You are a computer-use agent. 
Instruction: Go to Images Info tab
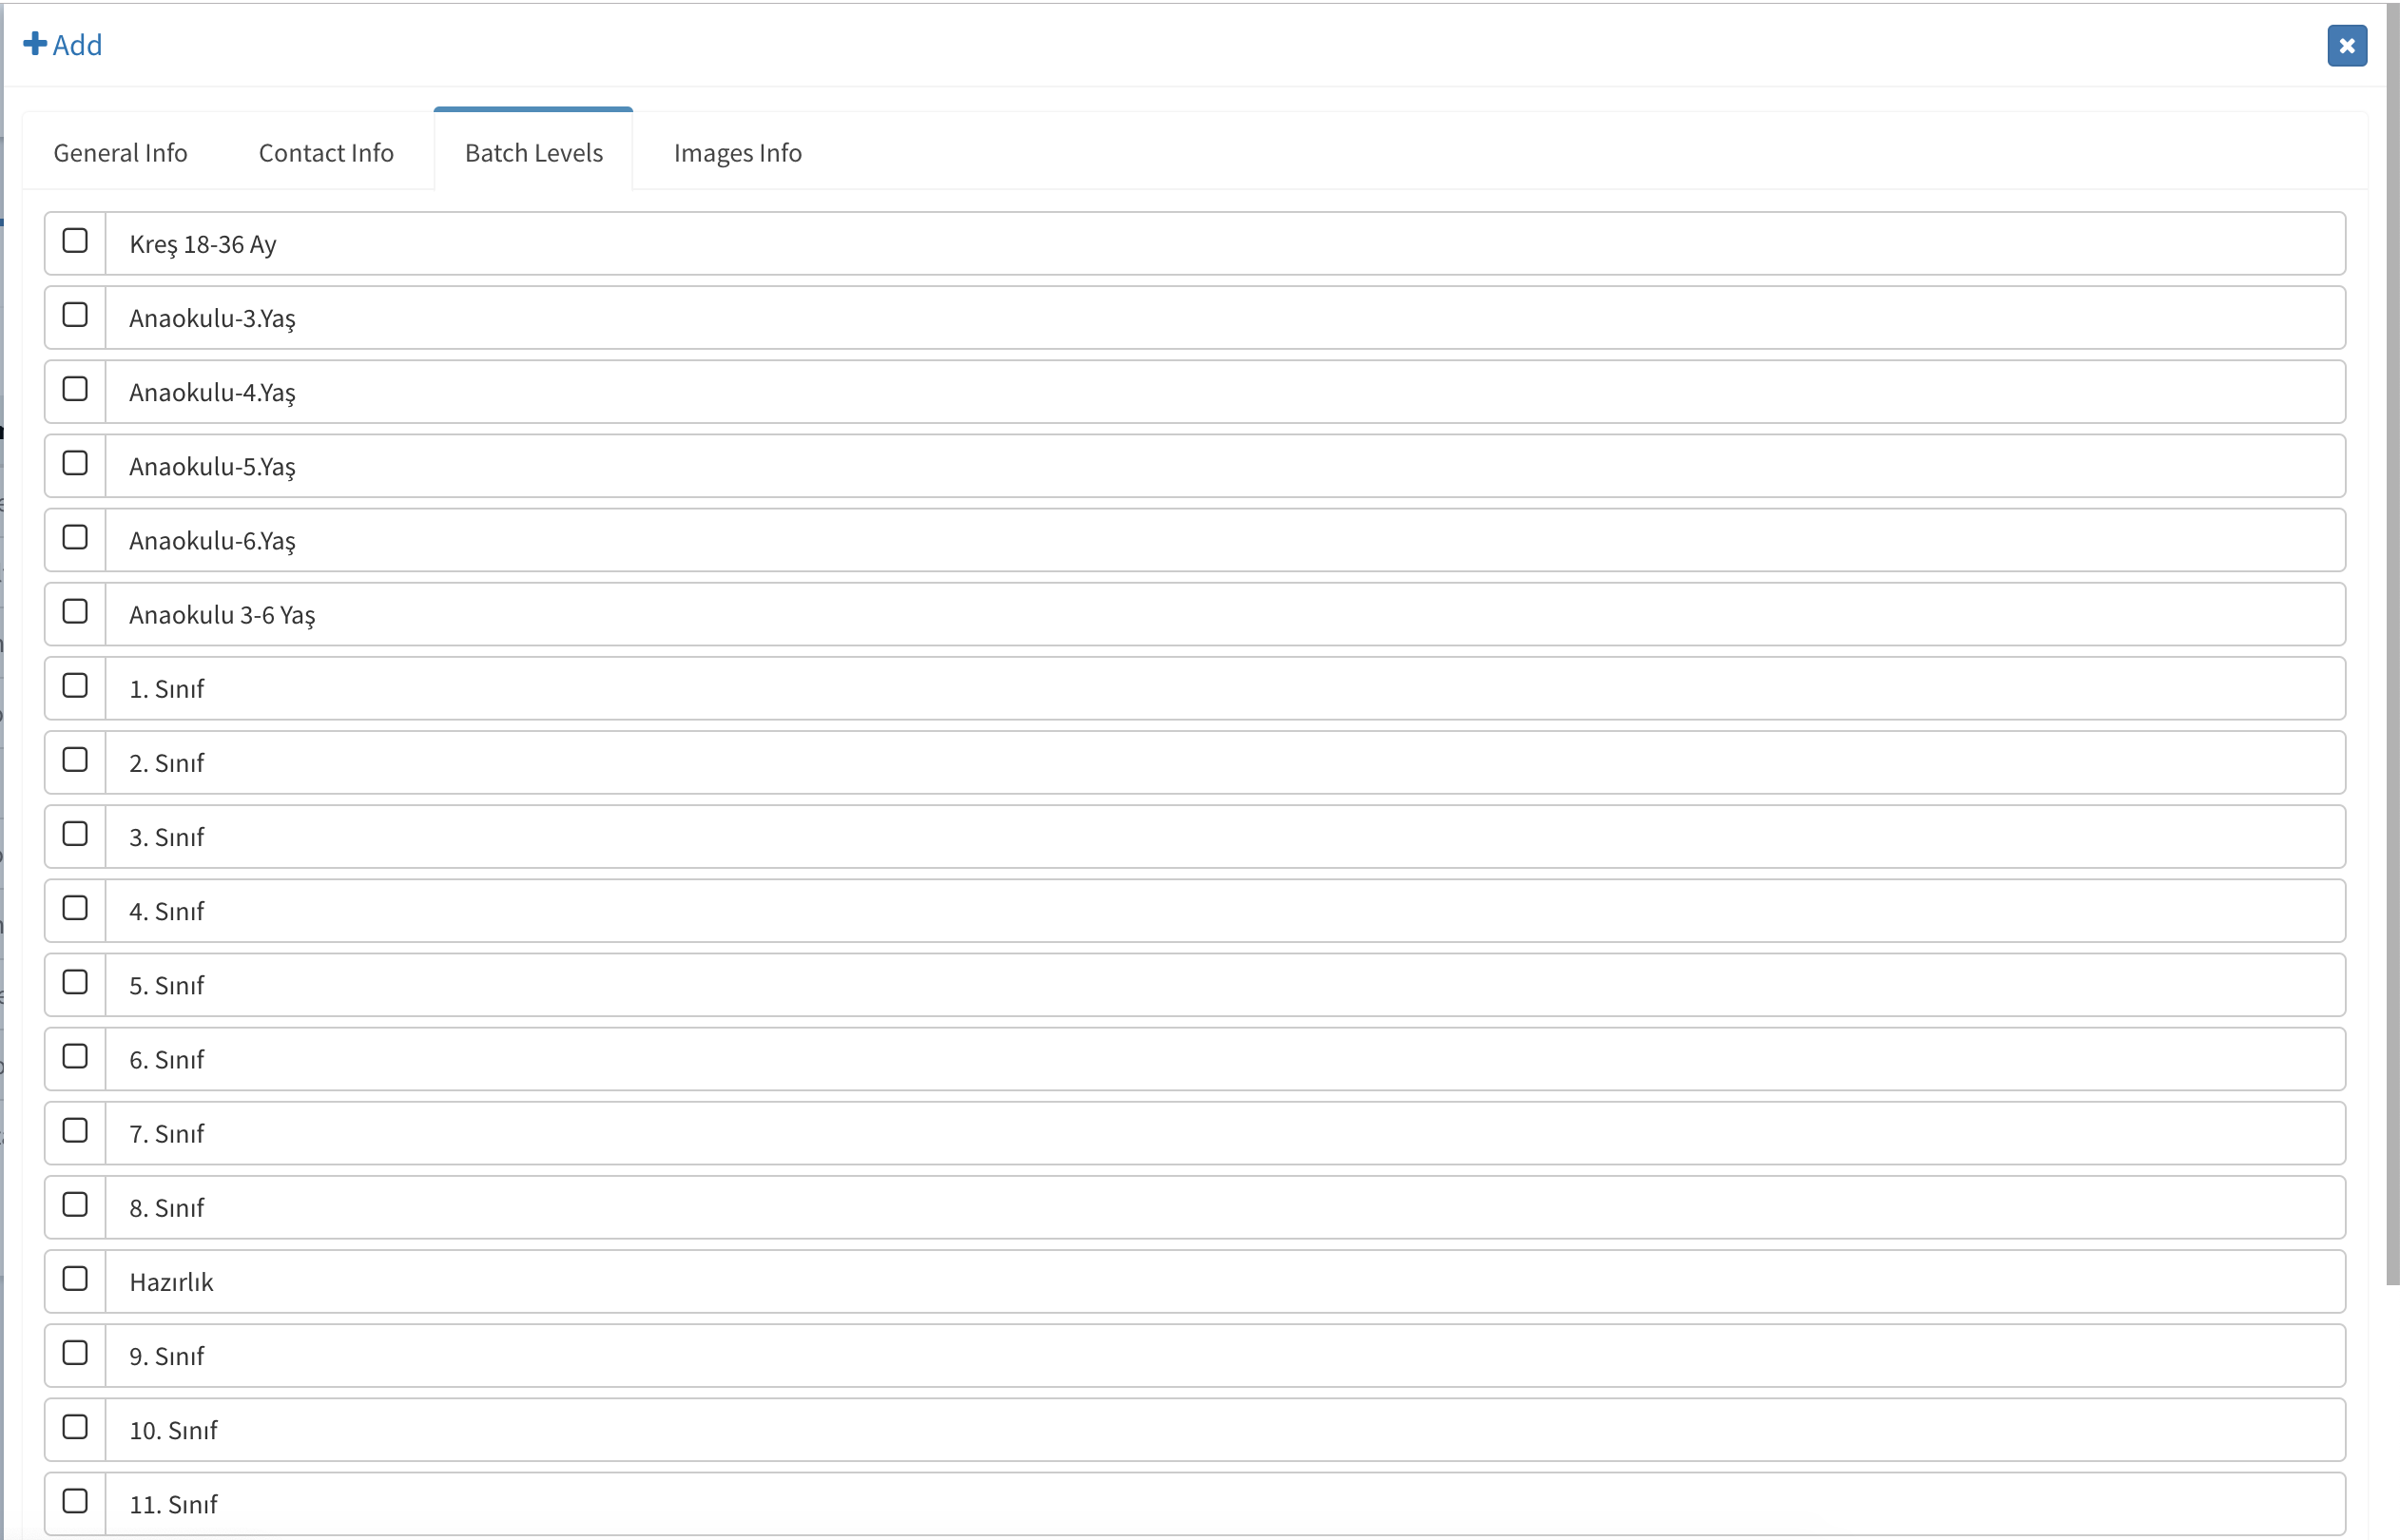point(737,153)
